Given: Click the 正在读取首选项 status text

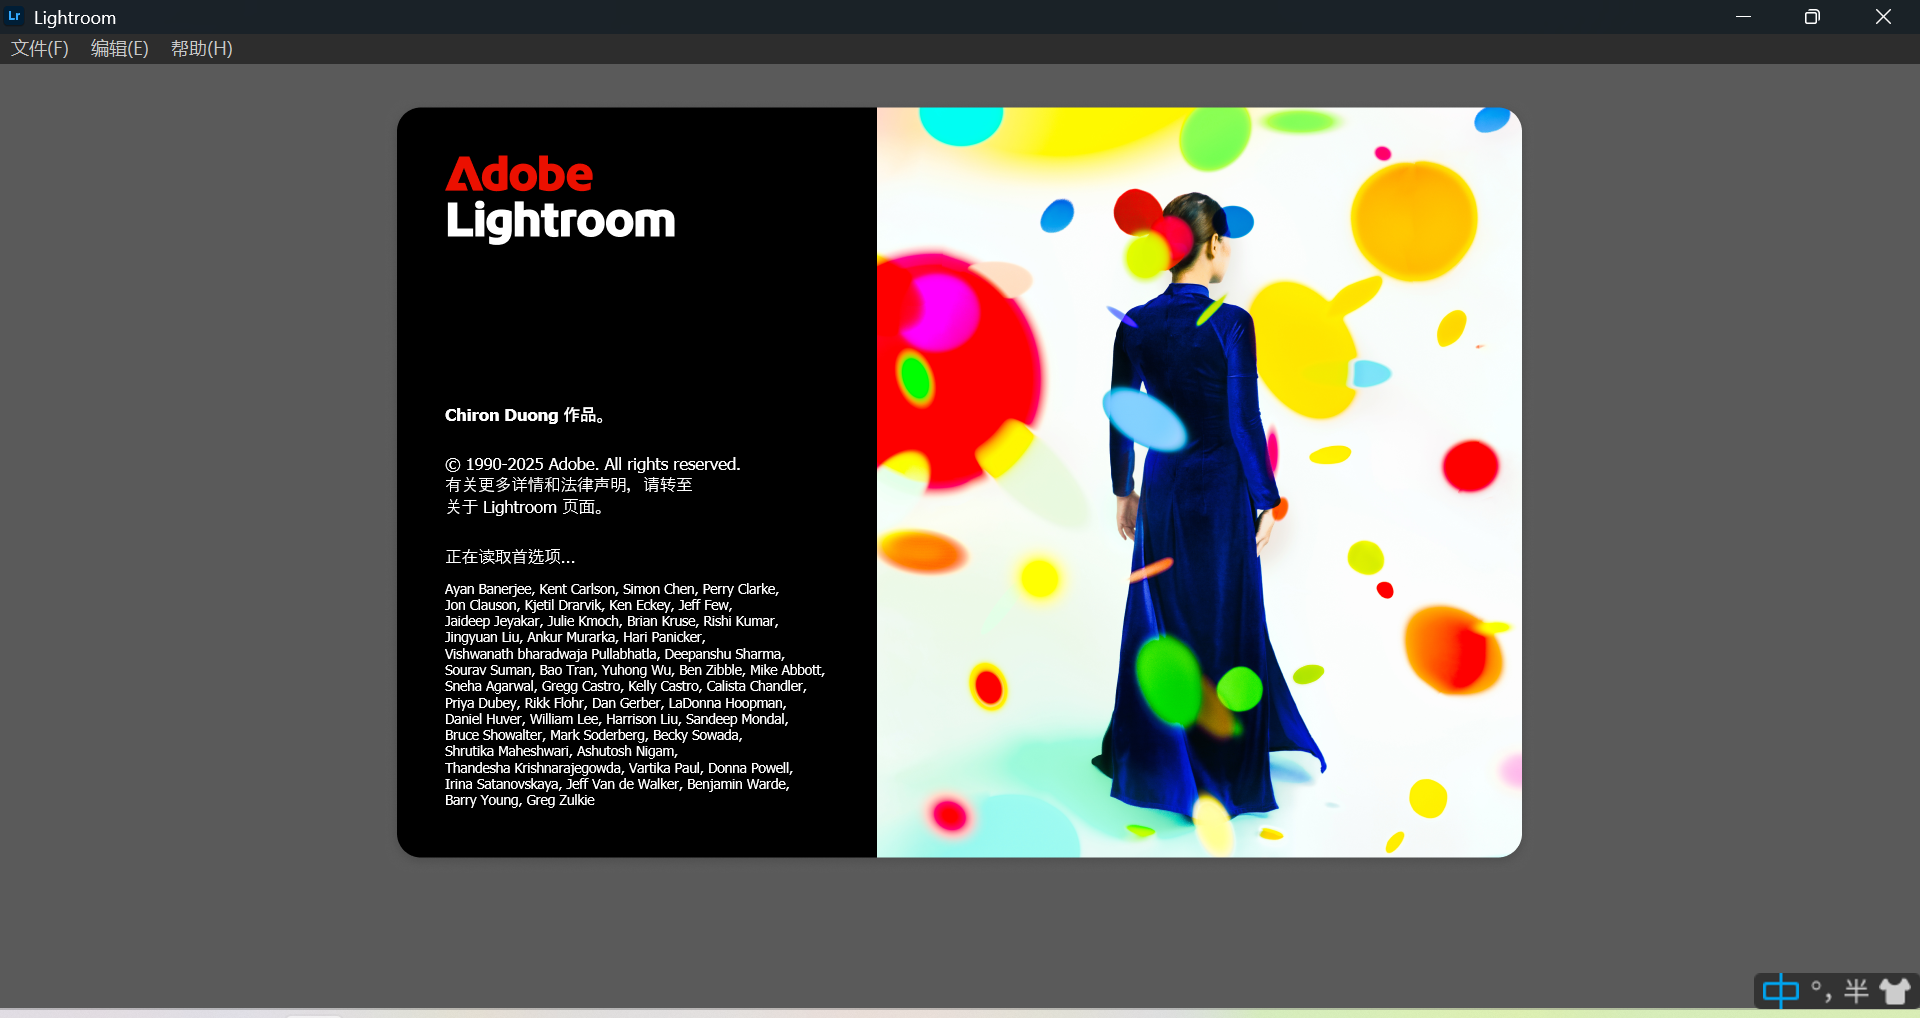Looking at the screenshot, I should pos(510,557).
